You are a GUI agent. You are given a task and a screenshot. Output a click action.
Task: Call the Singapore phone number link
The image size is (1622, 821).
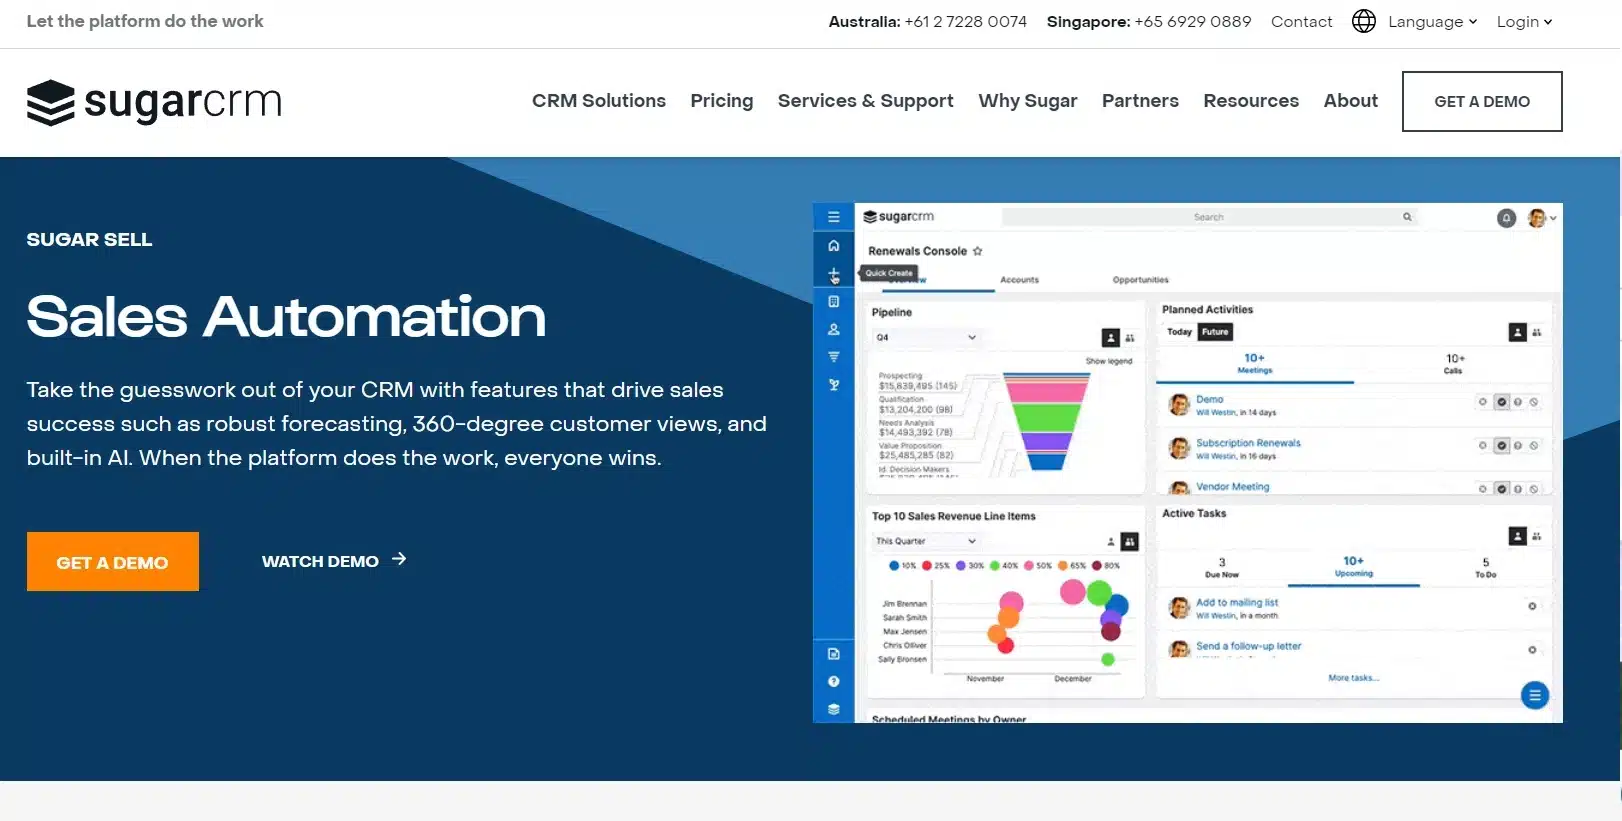coord(1193,21)
